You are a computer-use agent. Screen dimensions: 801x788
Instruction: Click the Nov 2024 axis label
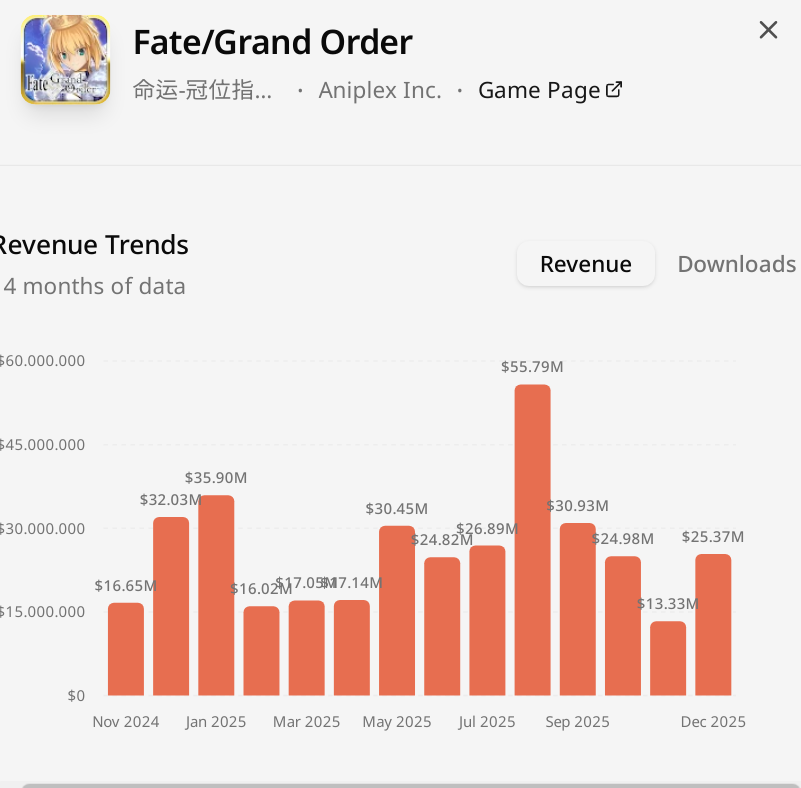126,722
